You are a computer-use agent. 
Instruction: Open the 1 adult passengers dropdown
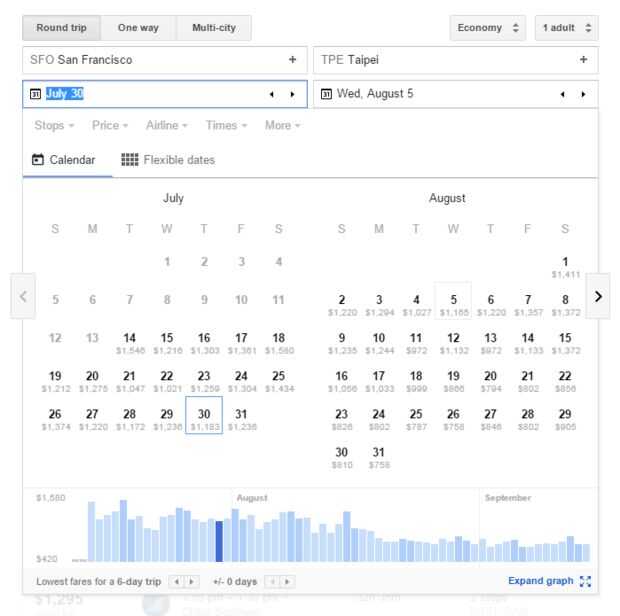567,28
